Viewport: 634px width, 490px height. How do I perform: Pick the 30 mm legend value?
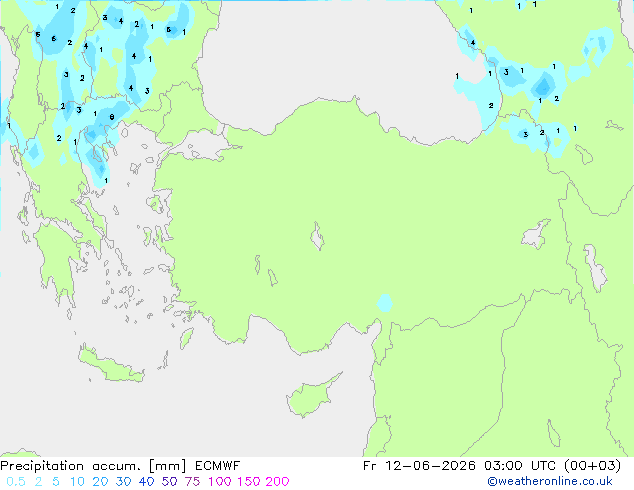[123, 482]
